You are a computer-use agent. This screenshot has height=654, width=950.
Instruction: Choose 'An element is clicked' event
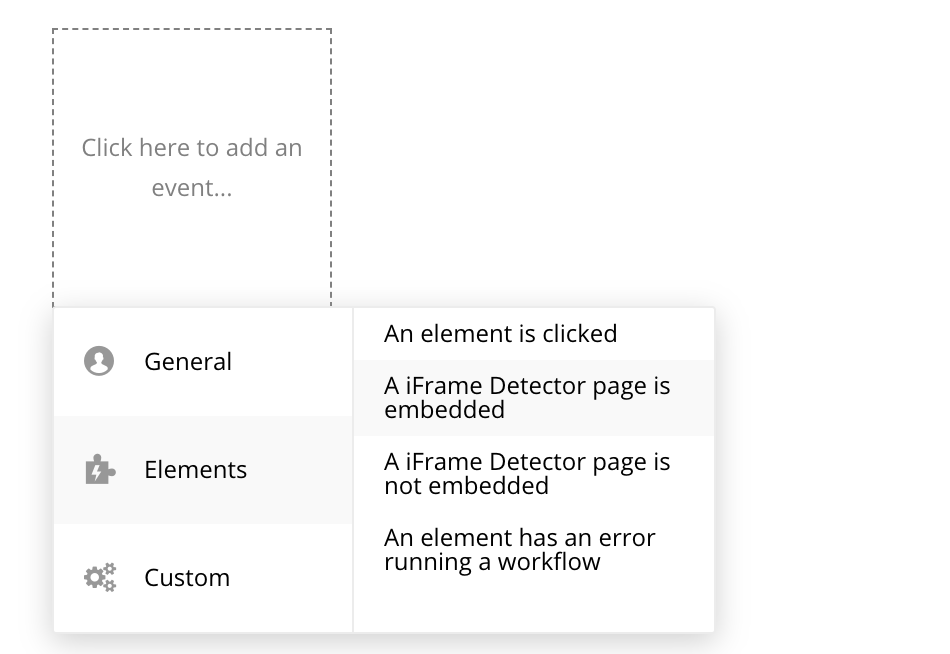click(534, 334)
